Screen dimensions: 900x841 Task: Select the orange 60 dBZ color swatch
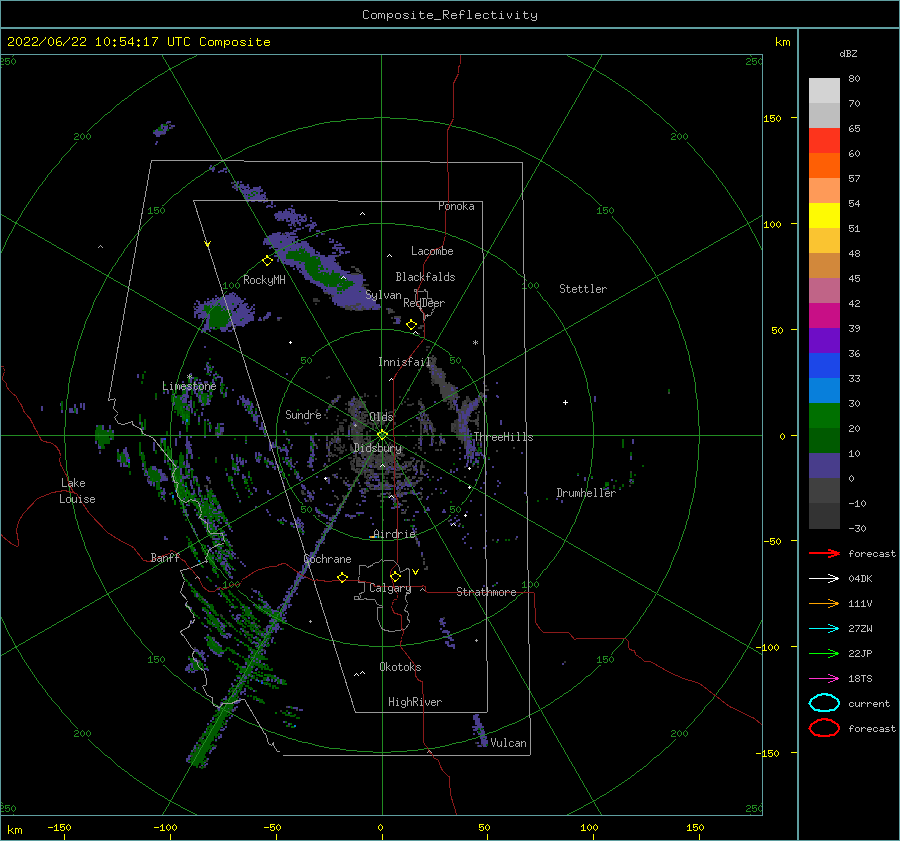tap(824, 165)
